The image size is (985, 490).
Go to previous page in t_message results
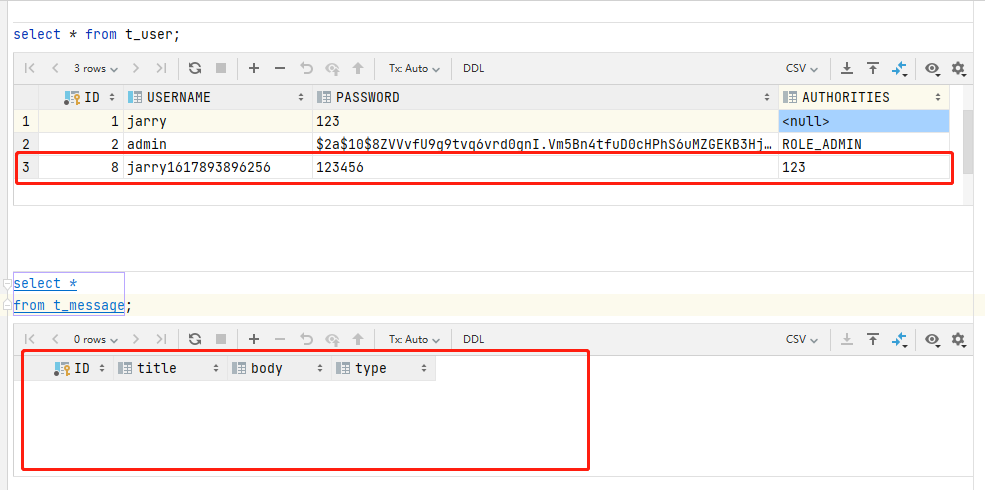click(x=55, y=339)
